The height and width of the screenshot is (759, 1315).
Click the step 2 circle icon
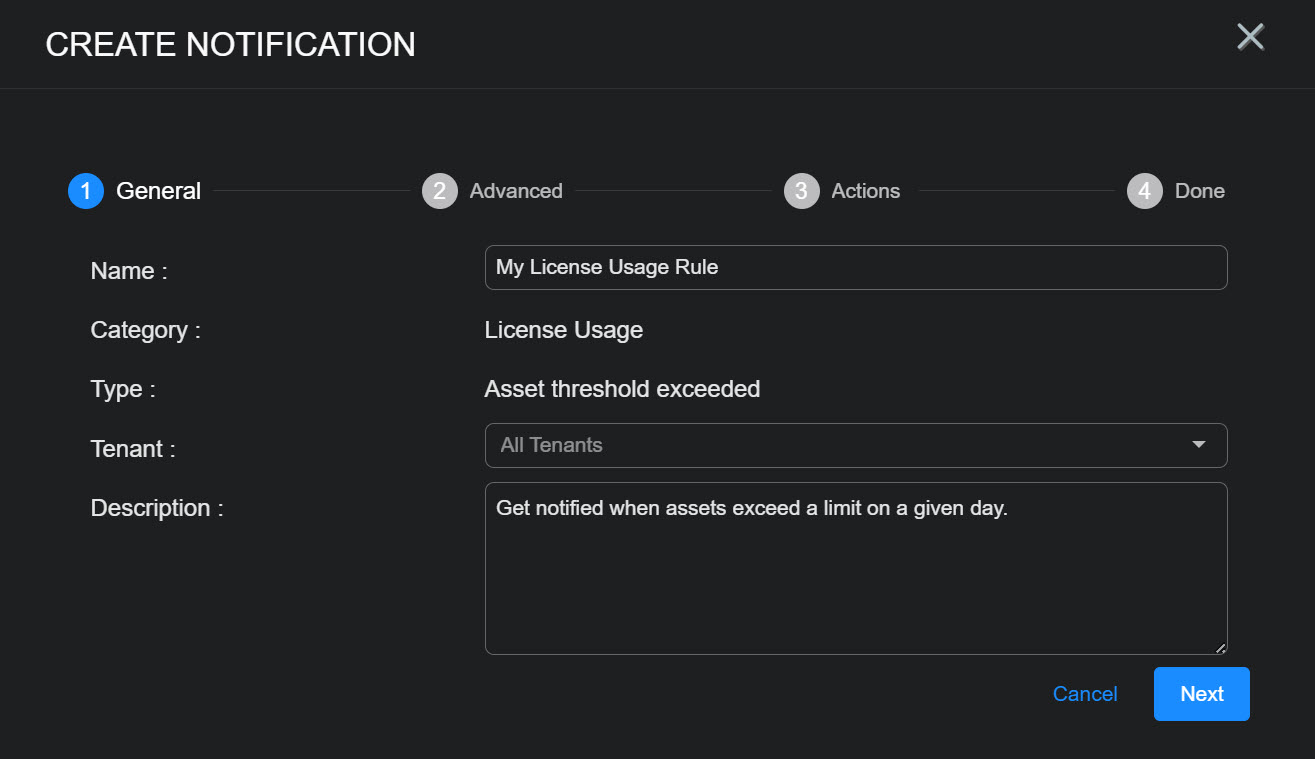[x=440, y=191]
